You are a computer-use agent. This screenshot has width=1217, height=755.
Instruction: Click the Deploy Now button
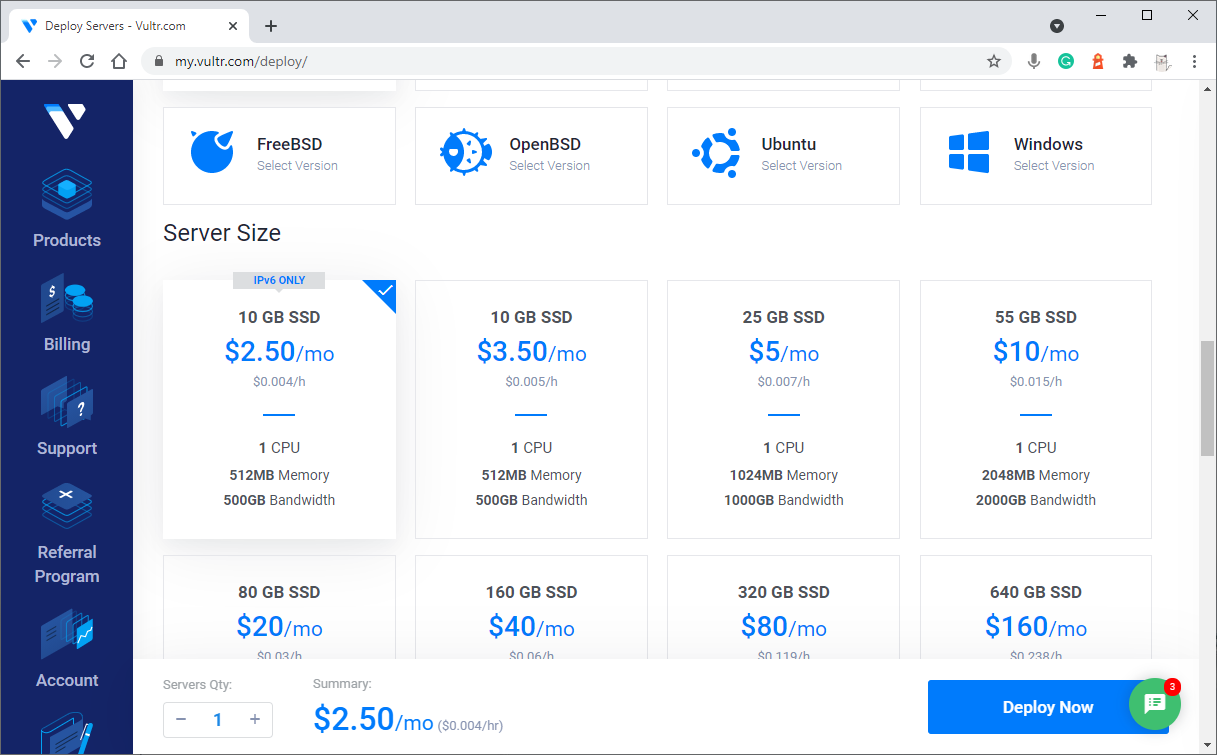[x=1048, y=707]
